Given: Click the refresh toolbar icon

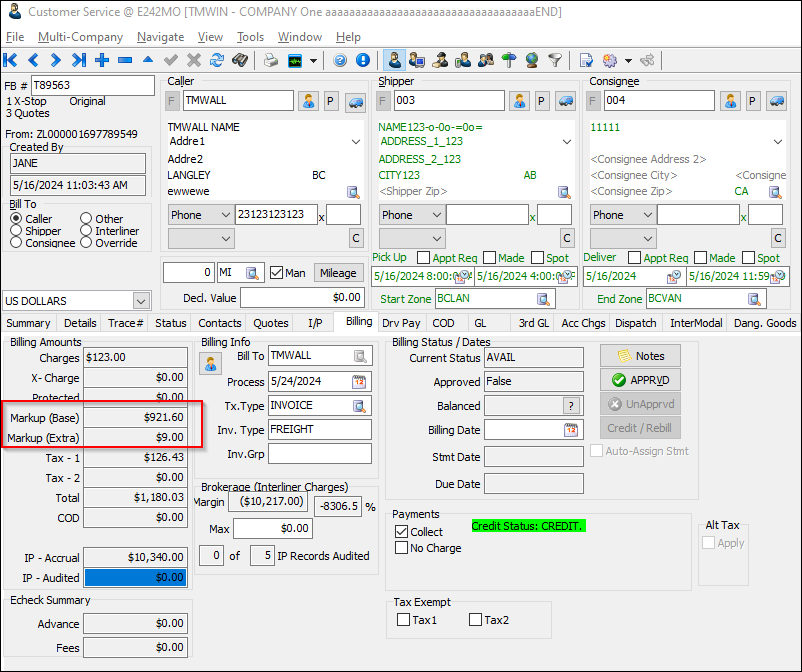Looking at the screenshot, I should (x=217, y=60).
